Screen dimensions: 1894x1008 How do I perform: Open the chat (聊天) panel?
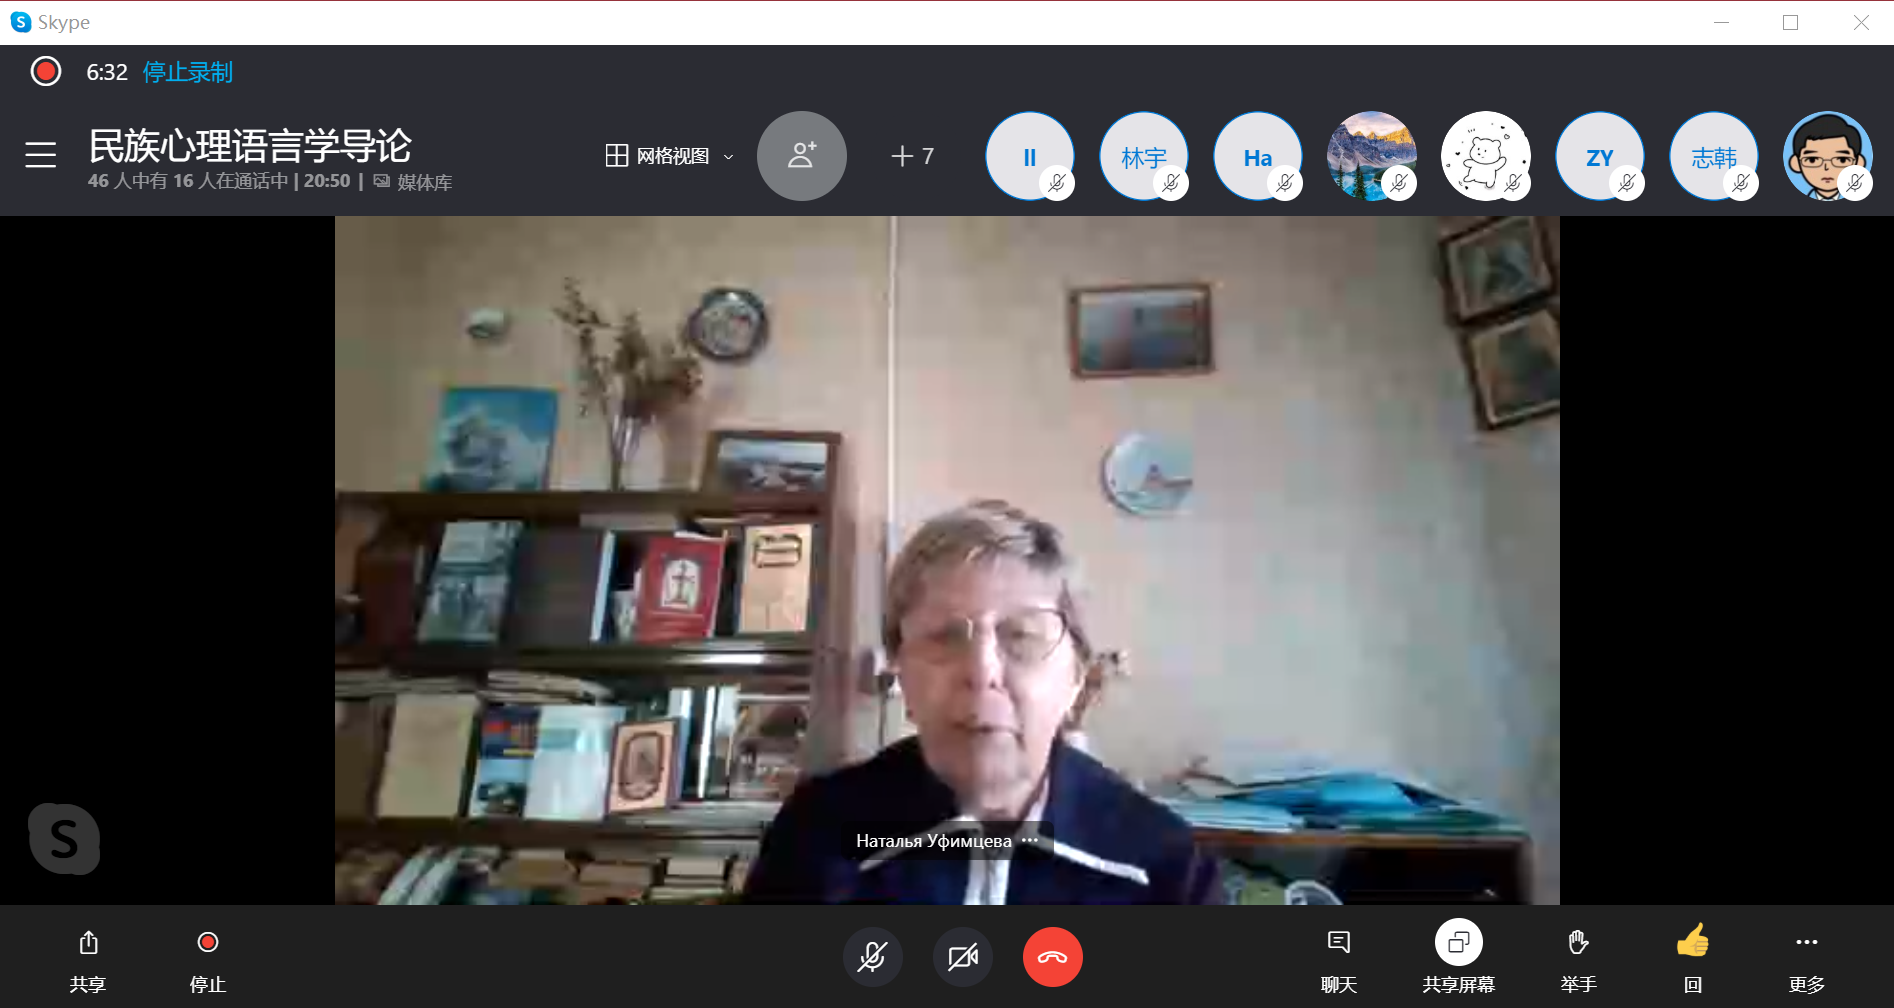pos(1338,957)
